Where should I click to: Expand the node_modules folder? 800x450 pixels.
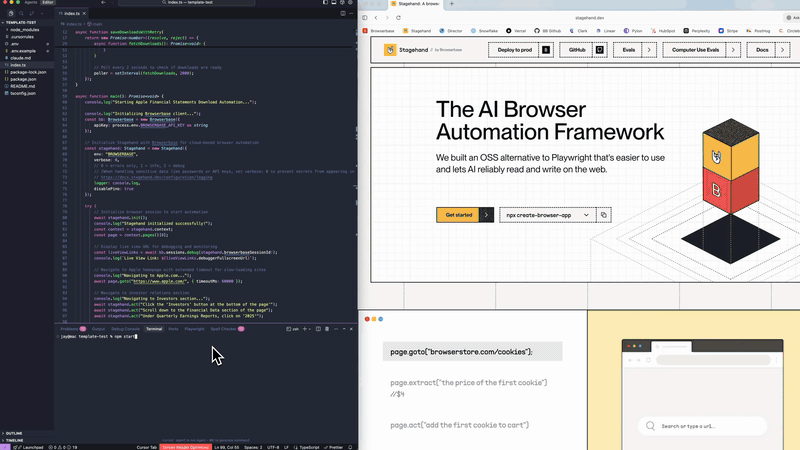click(23, 29)
